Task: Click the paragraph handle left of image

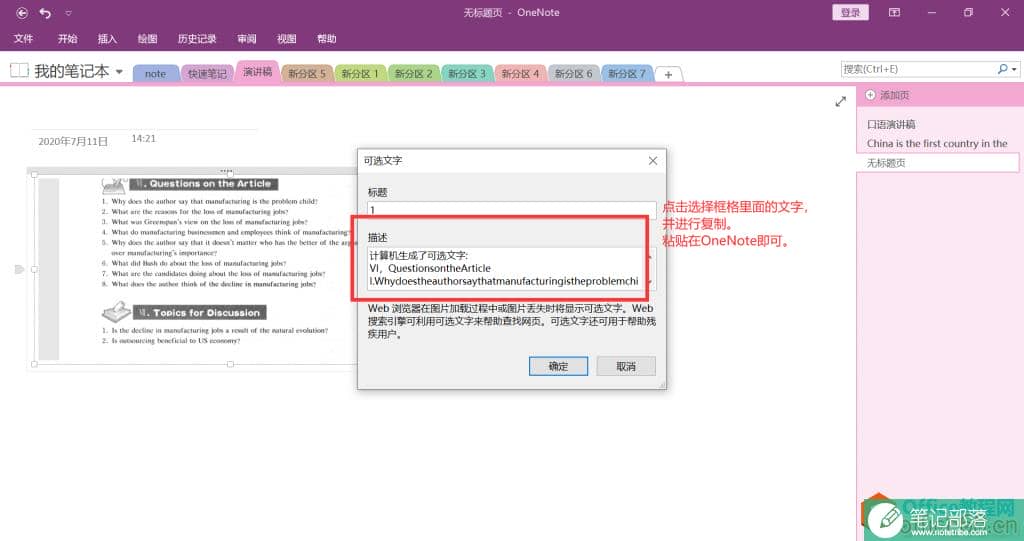Action: pos(19,269)
